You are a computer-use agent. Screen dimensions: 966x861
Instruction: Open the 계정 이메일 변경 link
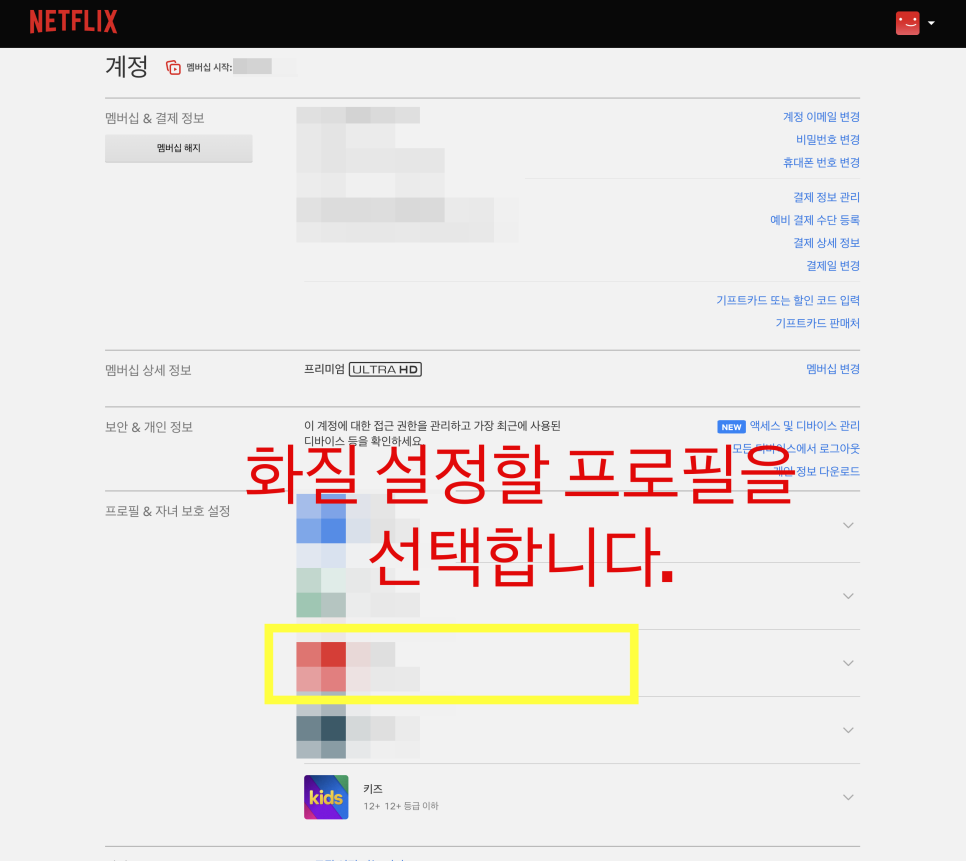tap(821, 117)
